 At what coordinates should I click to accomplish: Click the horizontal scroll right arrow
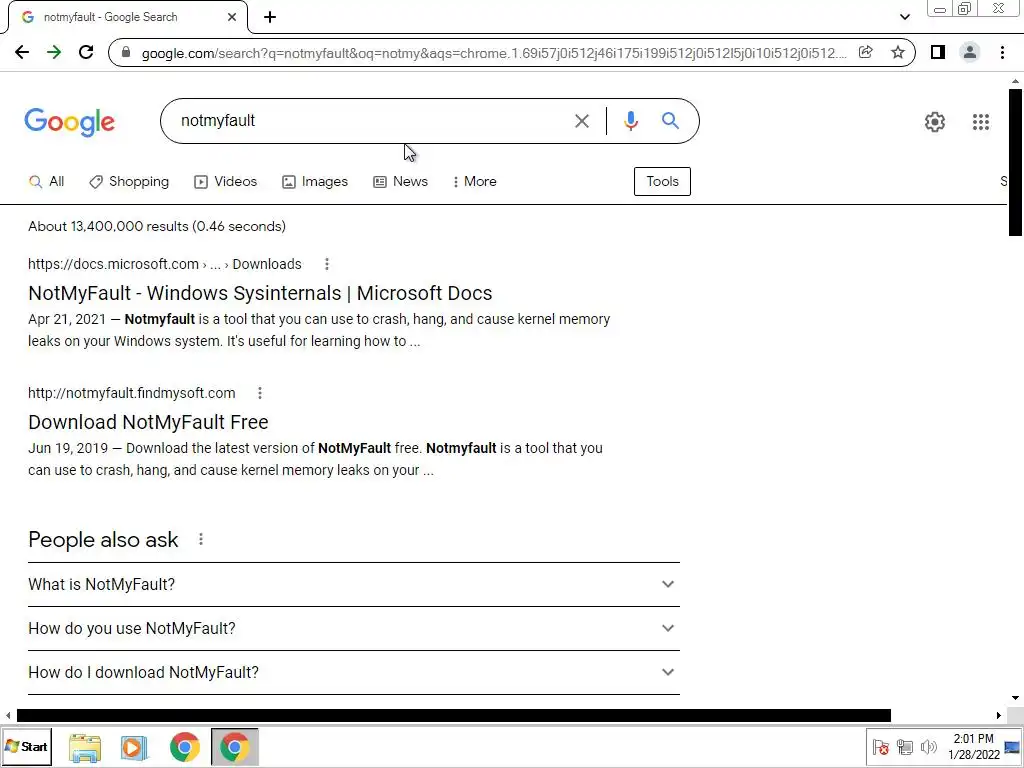pos(999,716)
